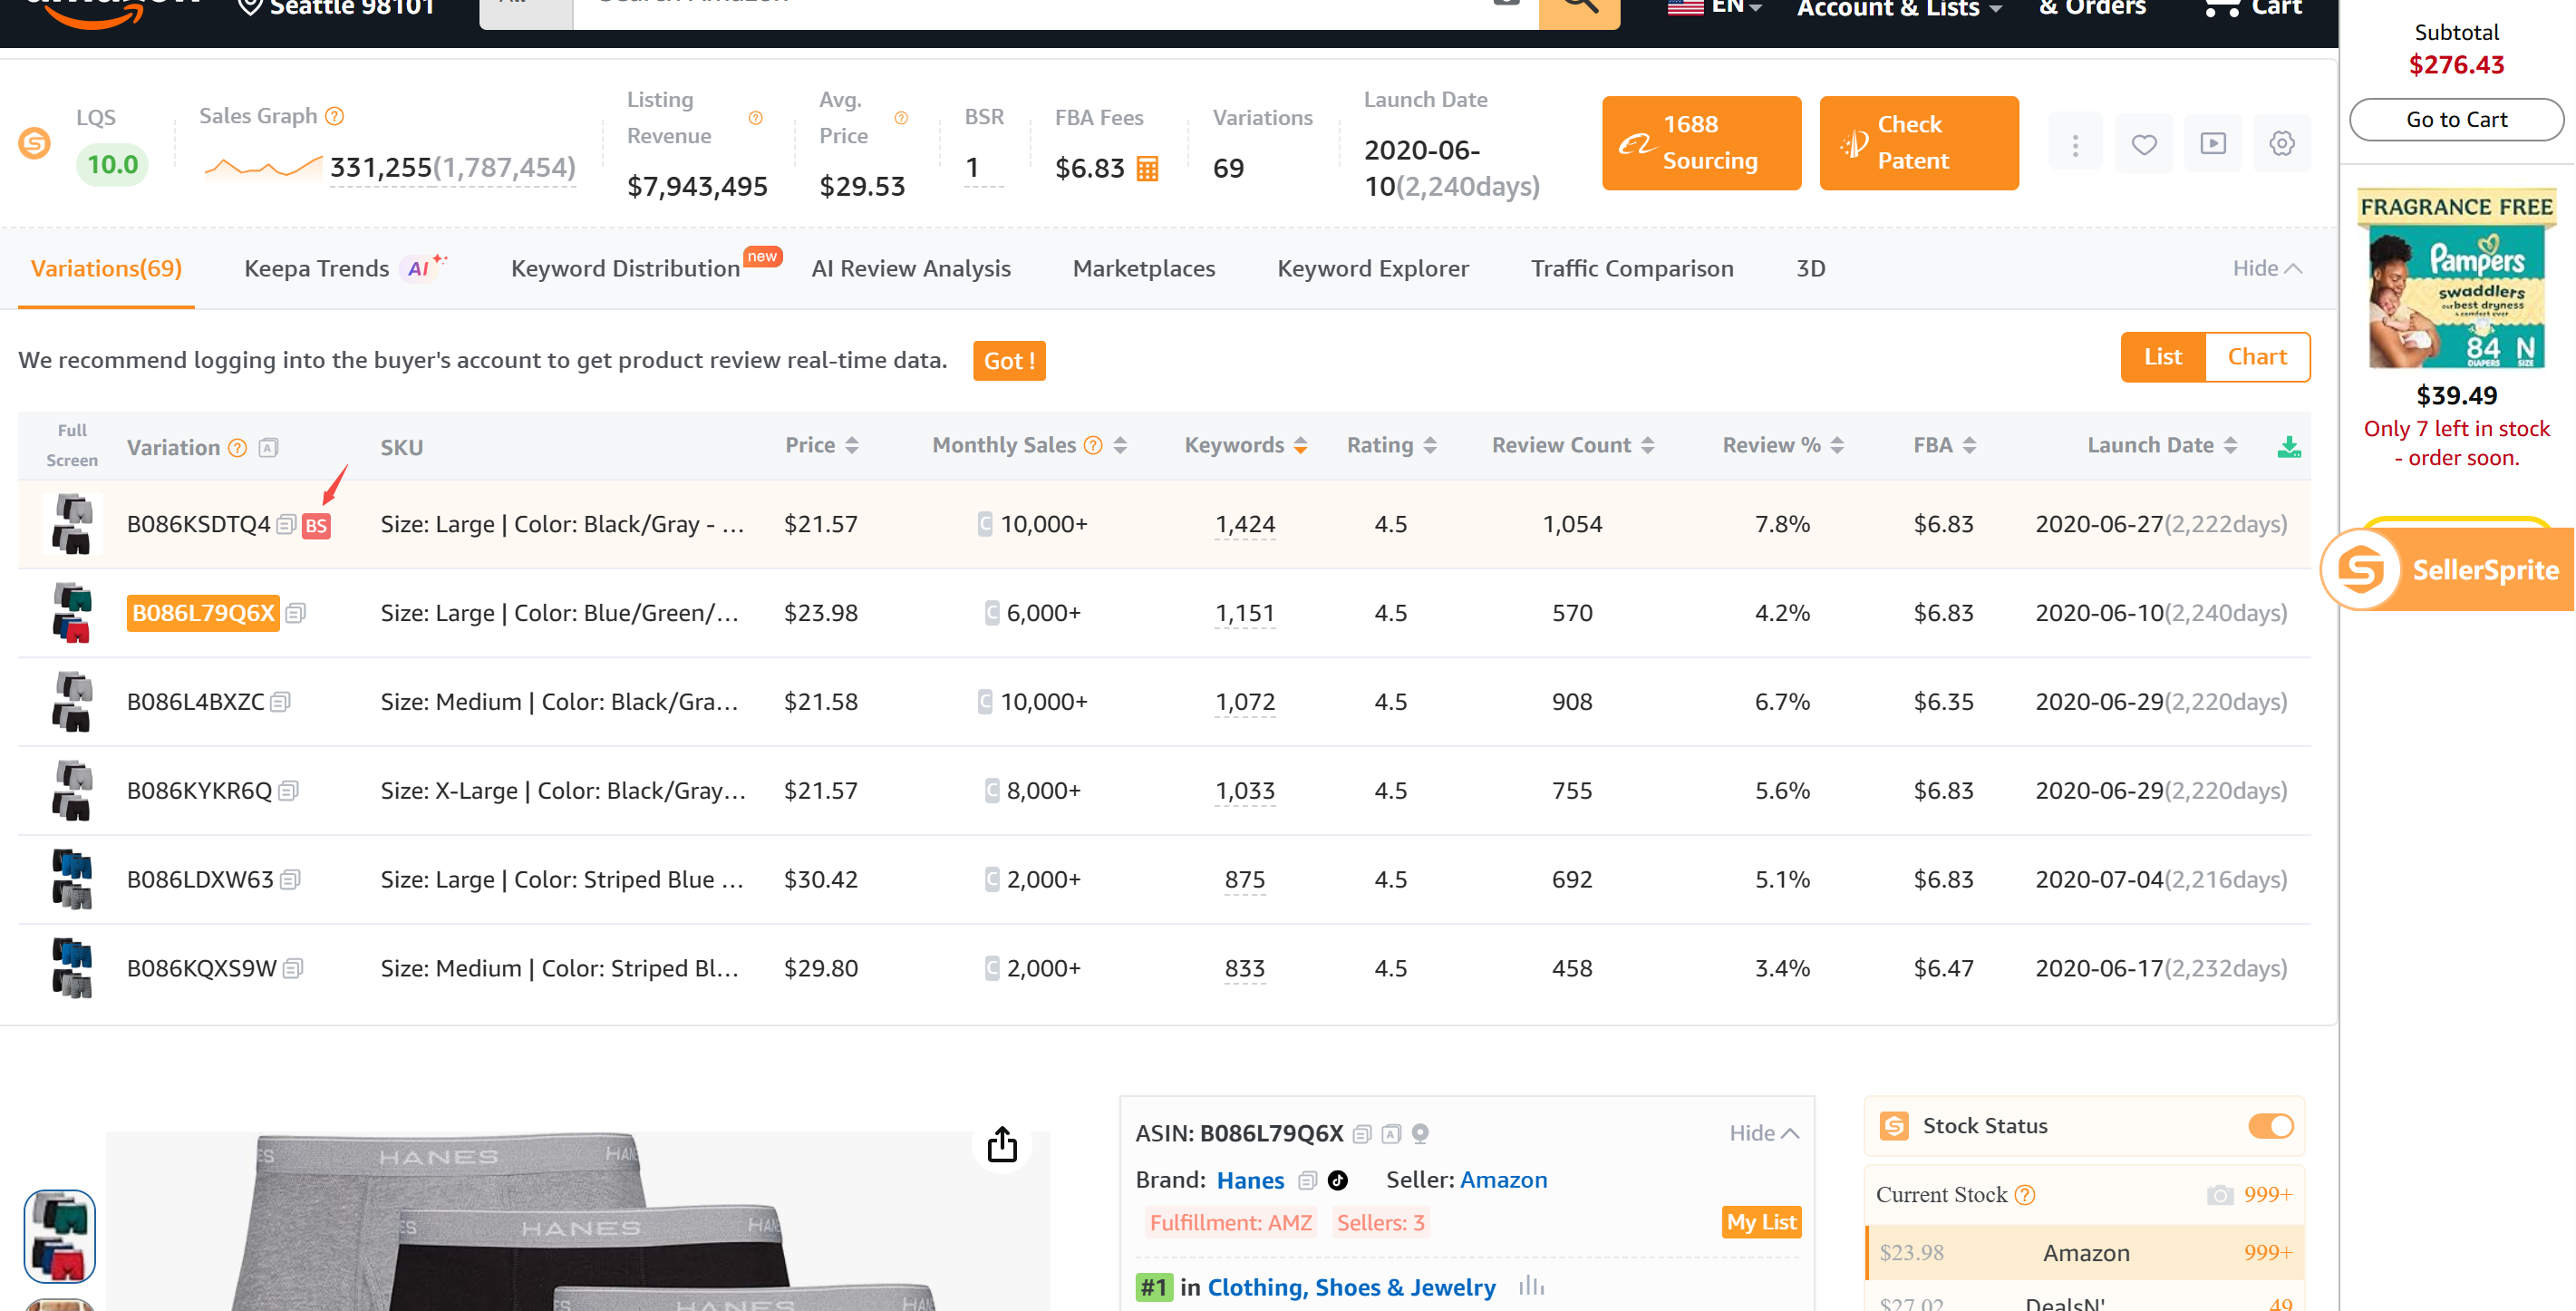Copy ASIN B086L79Q6X in table row
2576x1311 pixels.
(x=295, y=613)
